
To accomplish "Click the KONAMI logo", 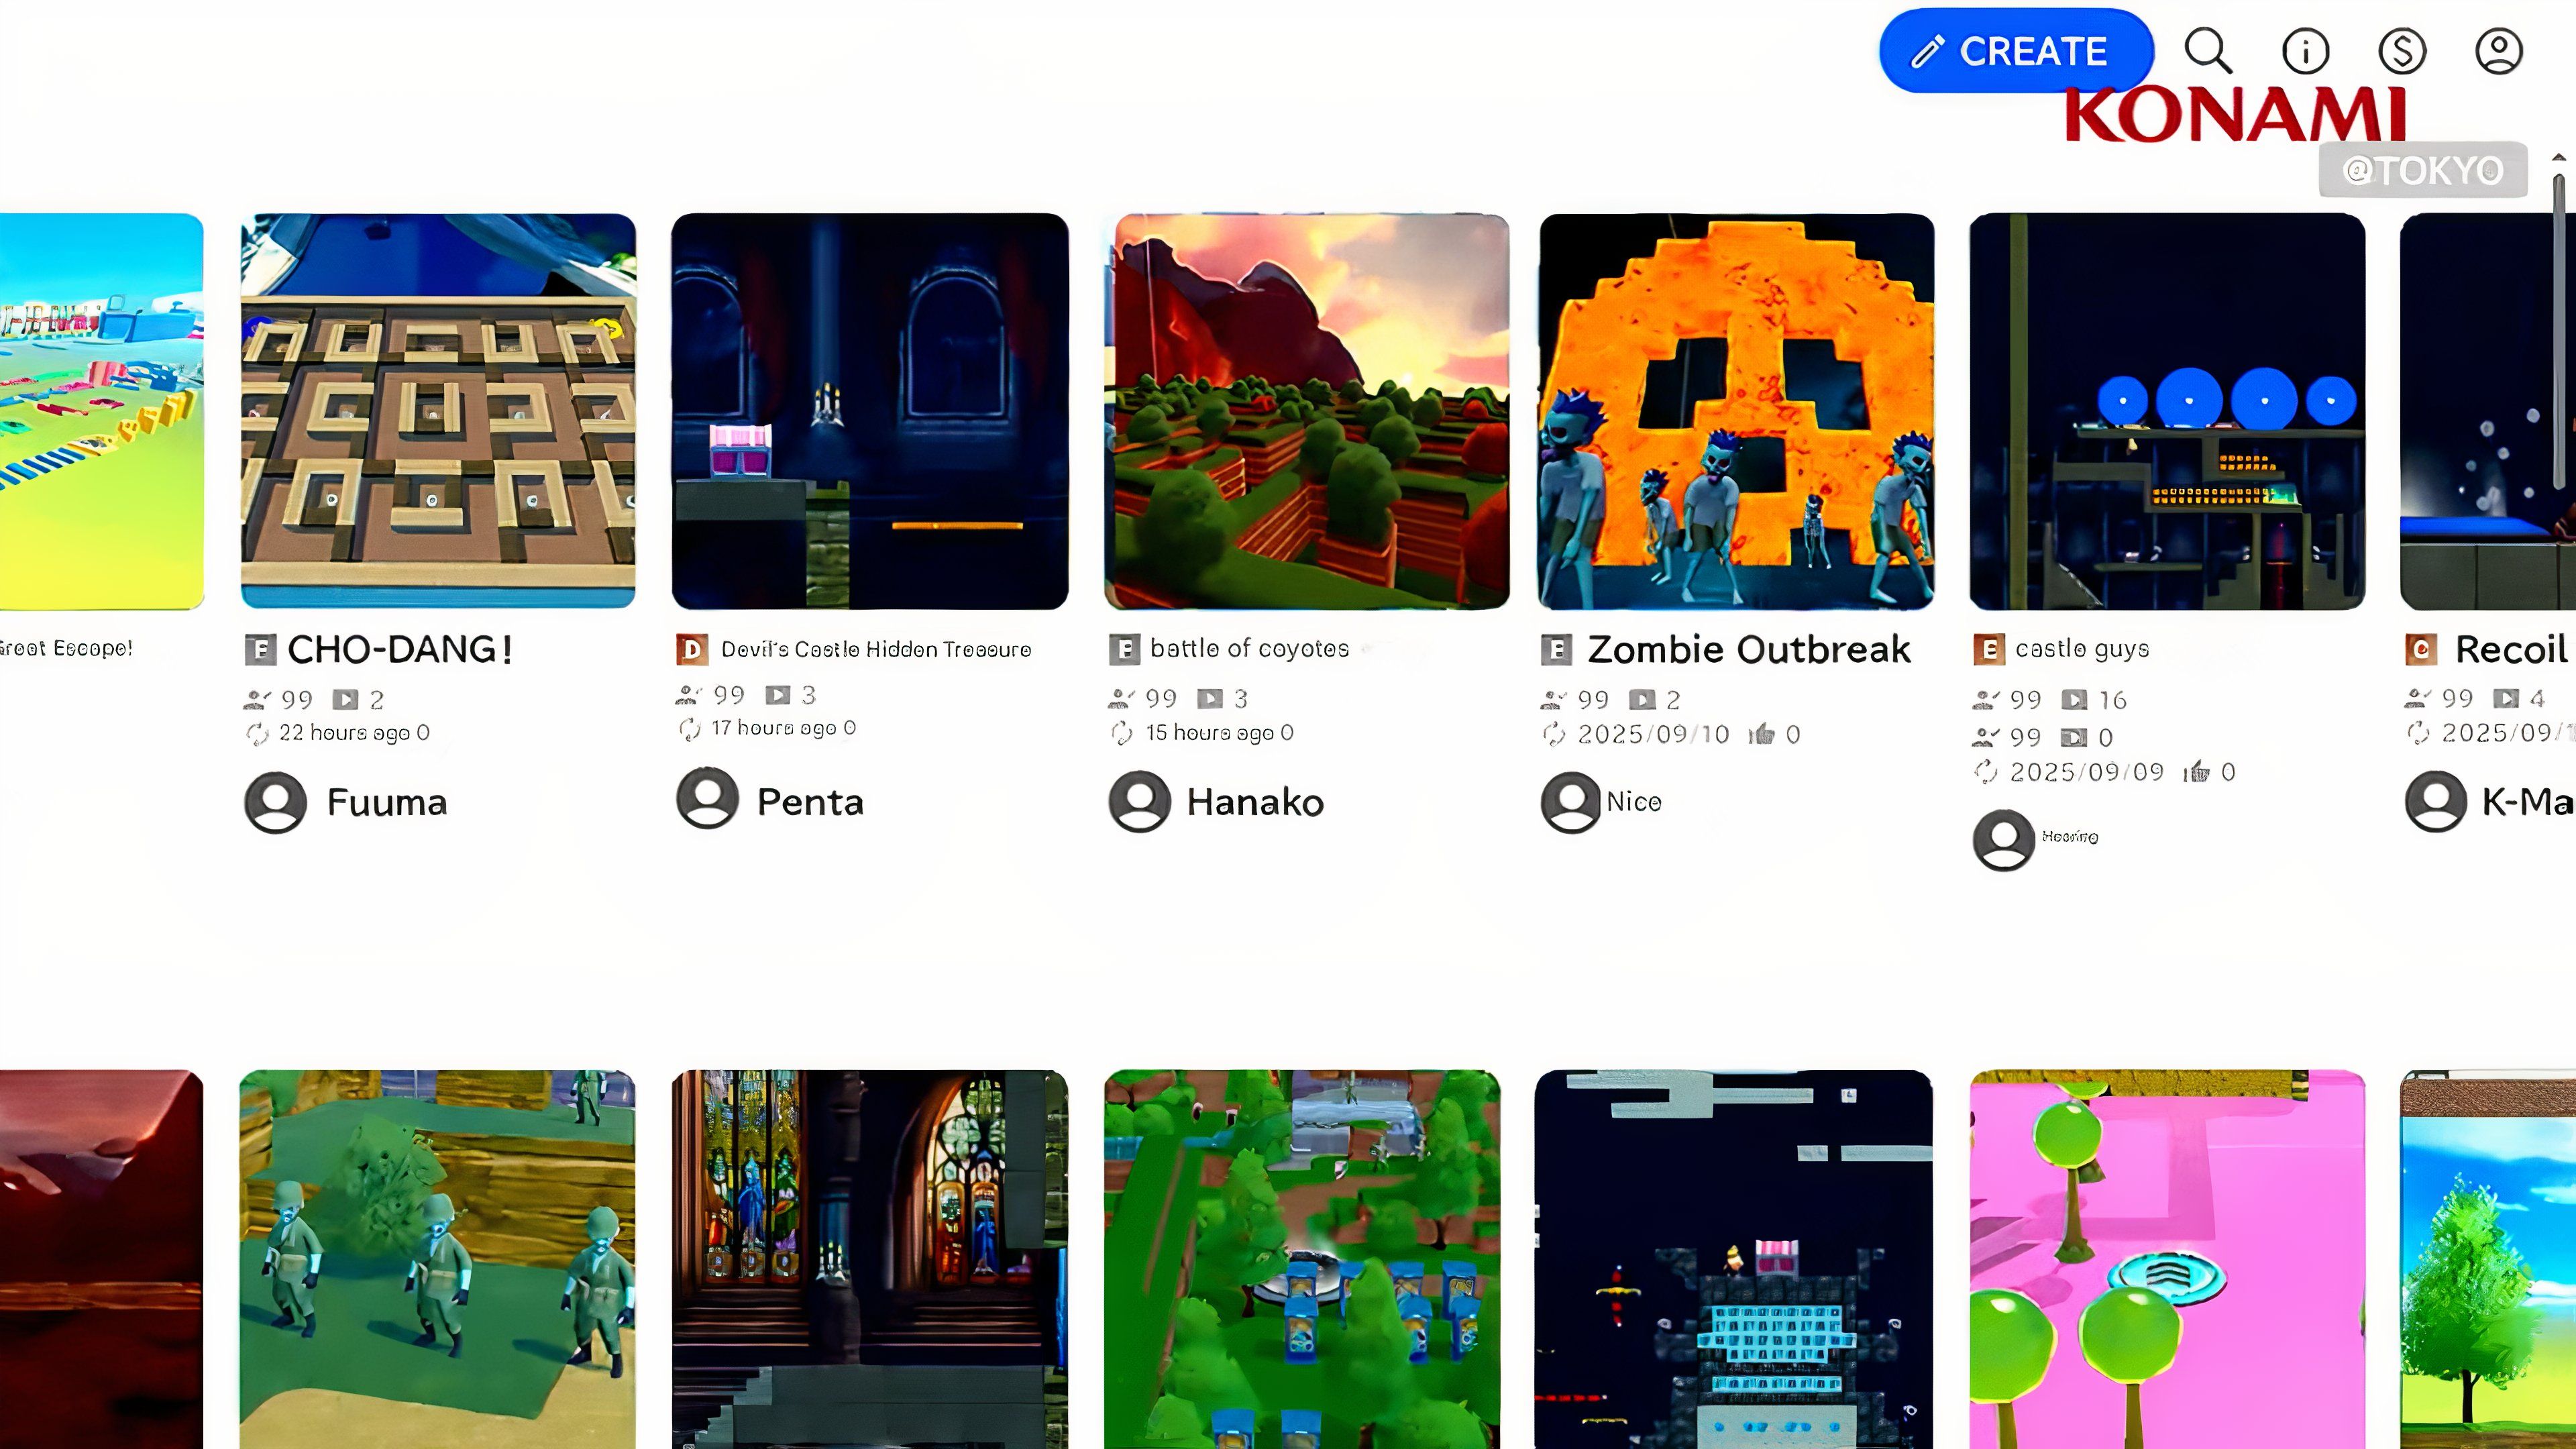I will [2236, 115].
